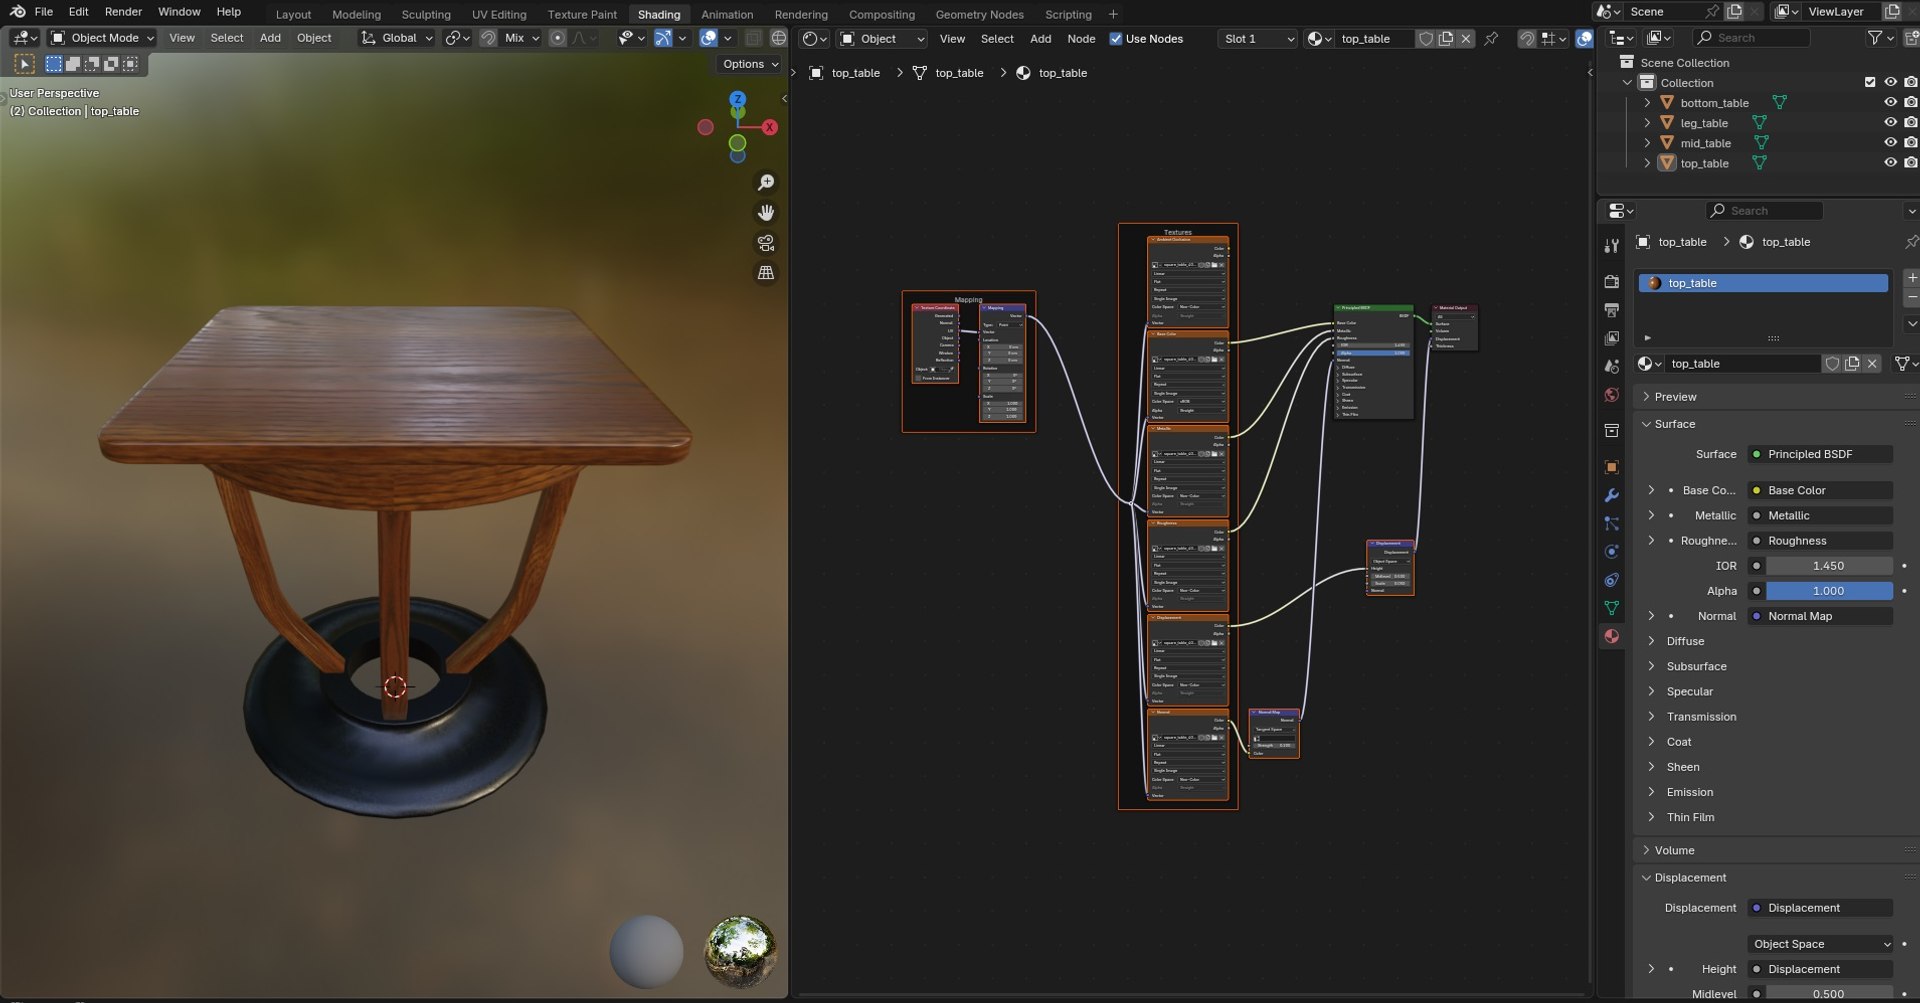Open the Particles properties tab icon
Viewport: 1920px width, 1003px height.
click(x=1611, y=523)
